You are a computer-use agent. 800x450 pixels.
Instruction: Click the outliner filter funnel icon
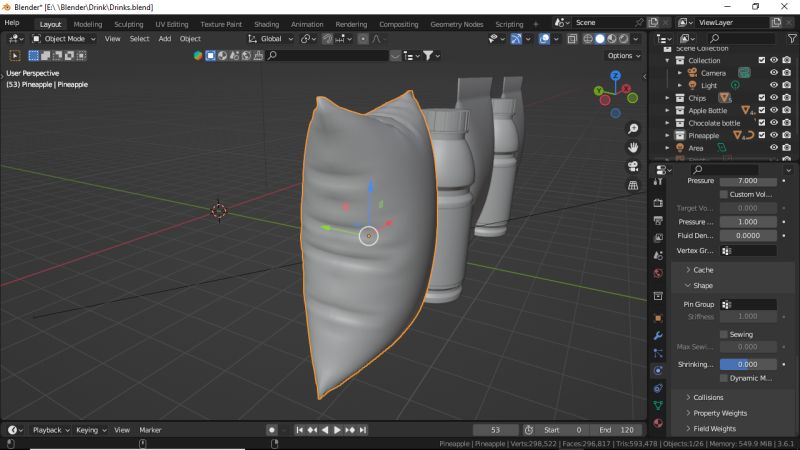click(792, 38)
